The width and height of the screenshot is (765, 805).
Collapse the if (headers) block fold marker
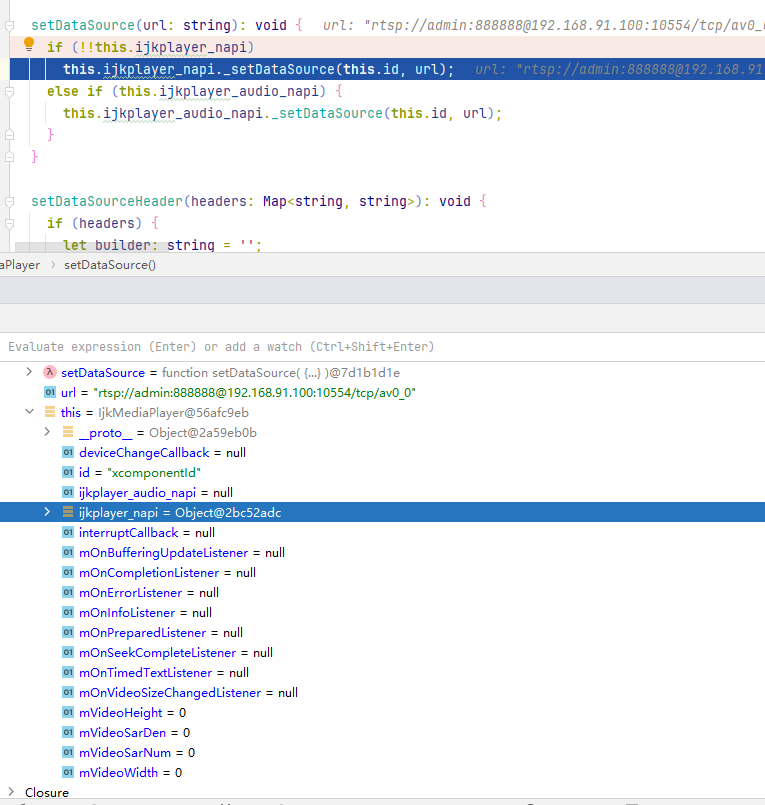click(9, 223)
